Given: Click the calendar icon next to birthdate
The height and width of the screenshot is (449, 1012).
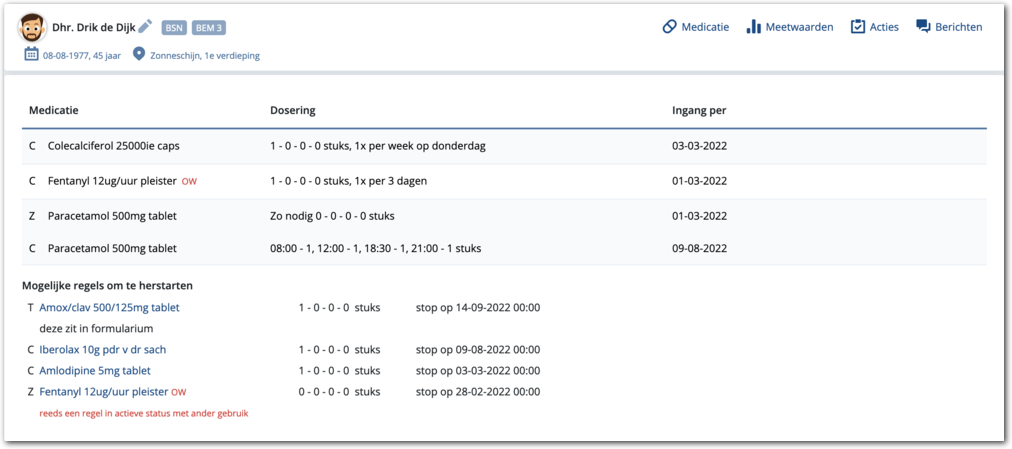Looking at the screenshot, I should (31, 55).
